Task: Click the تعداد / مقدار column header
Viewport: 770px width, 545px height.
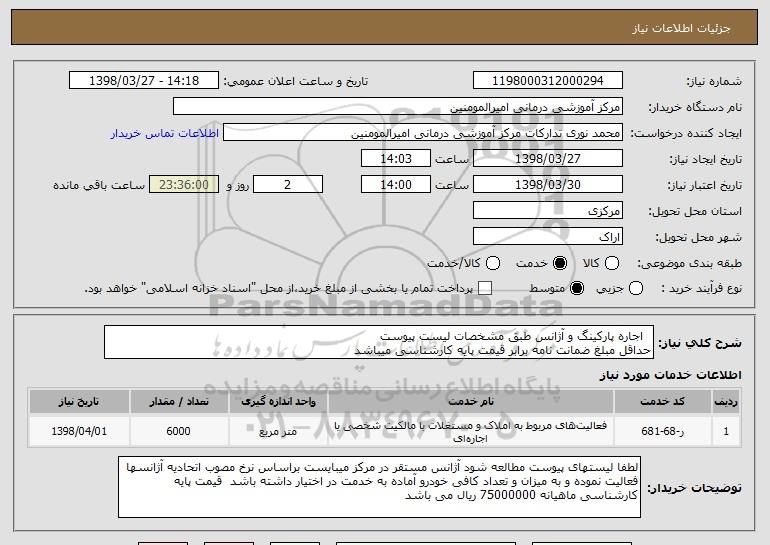Action: coord(179,402)
